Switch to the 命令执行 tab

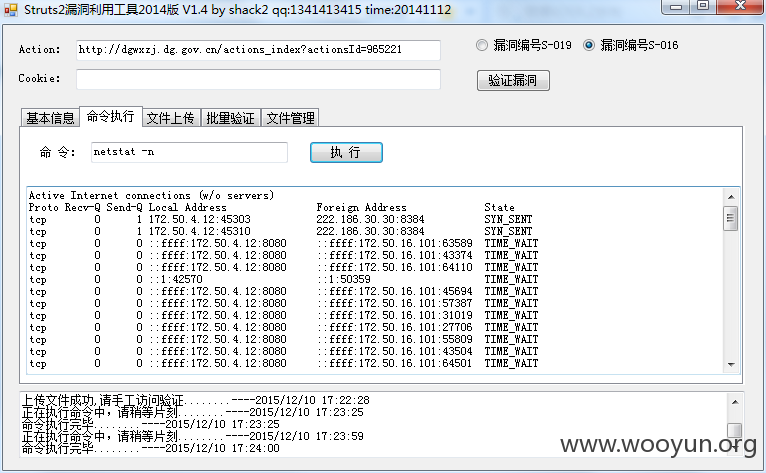click(x=110, y=116)
